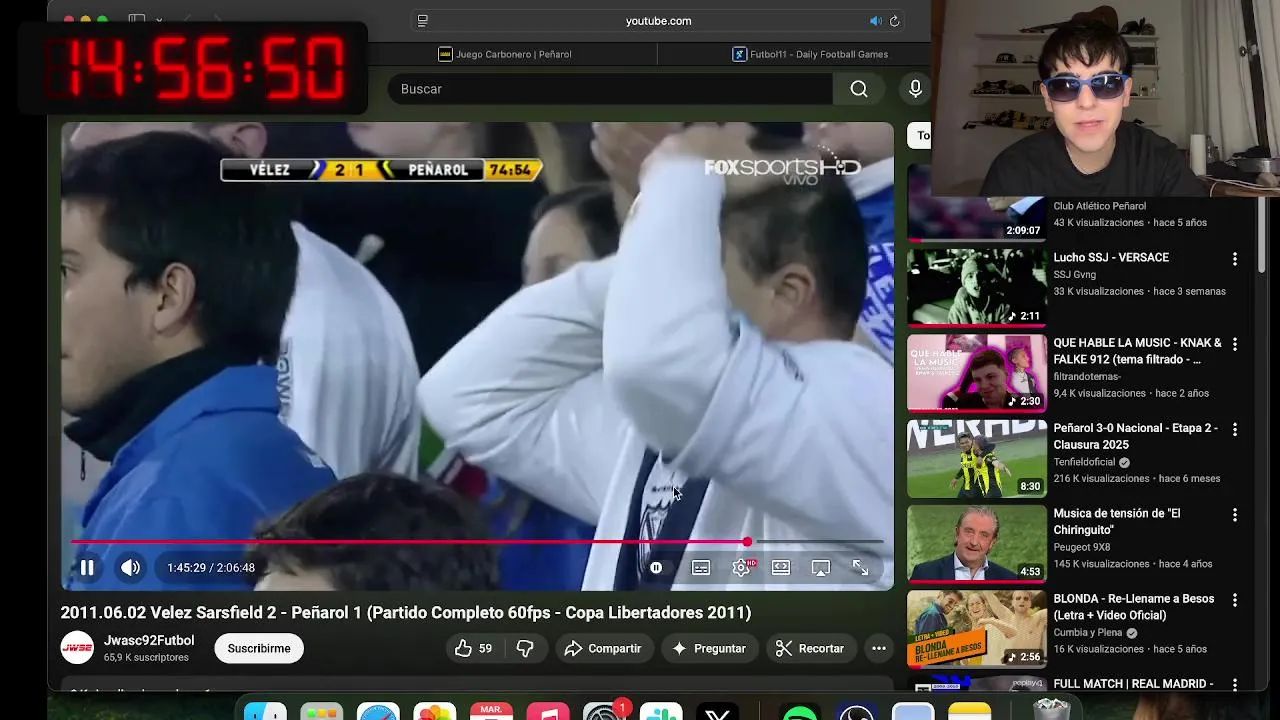Open options for El Chiringuito video
Image resolution: width=1280 pixels, height=720 pixels.
[1234, 515]
